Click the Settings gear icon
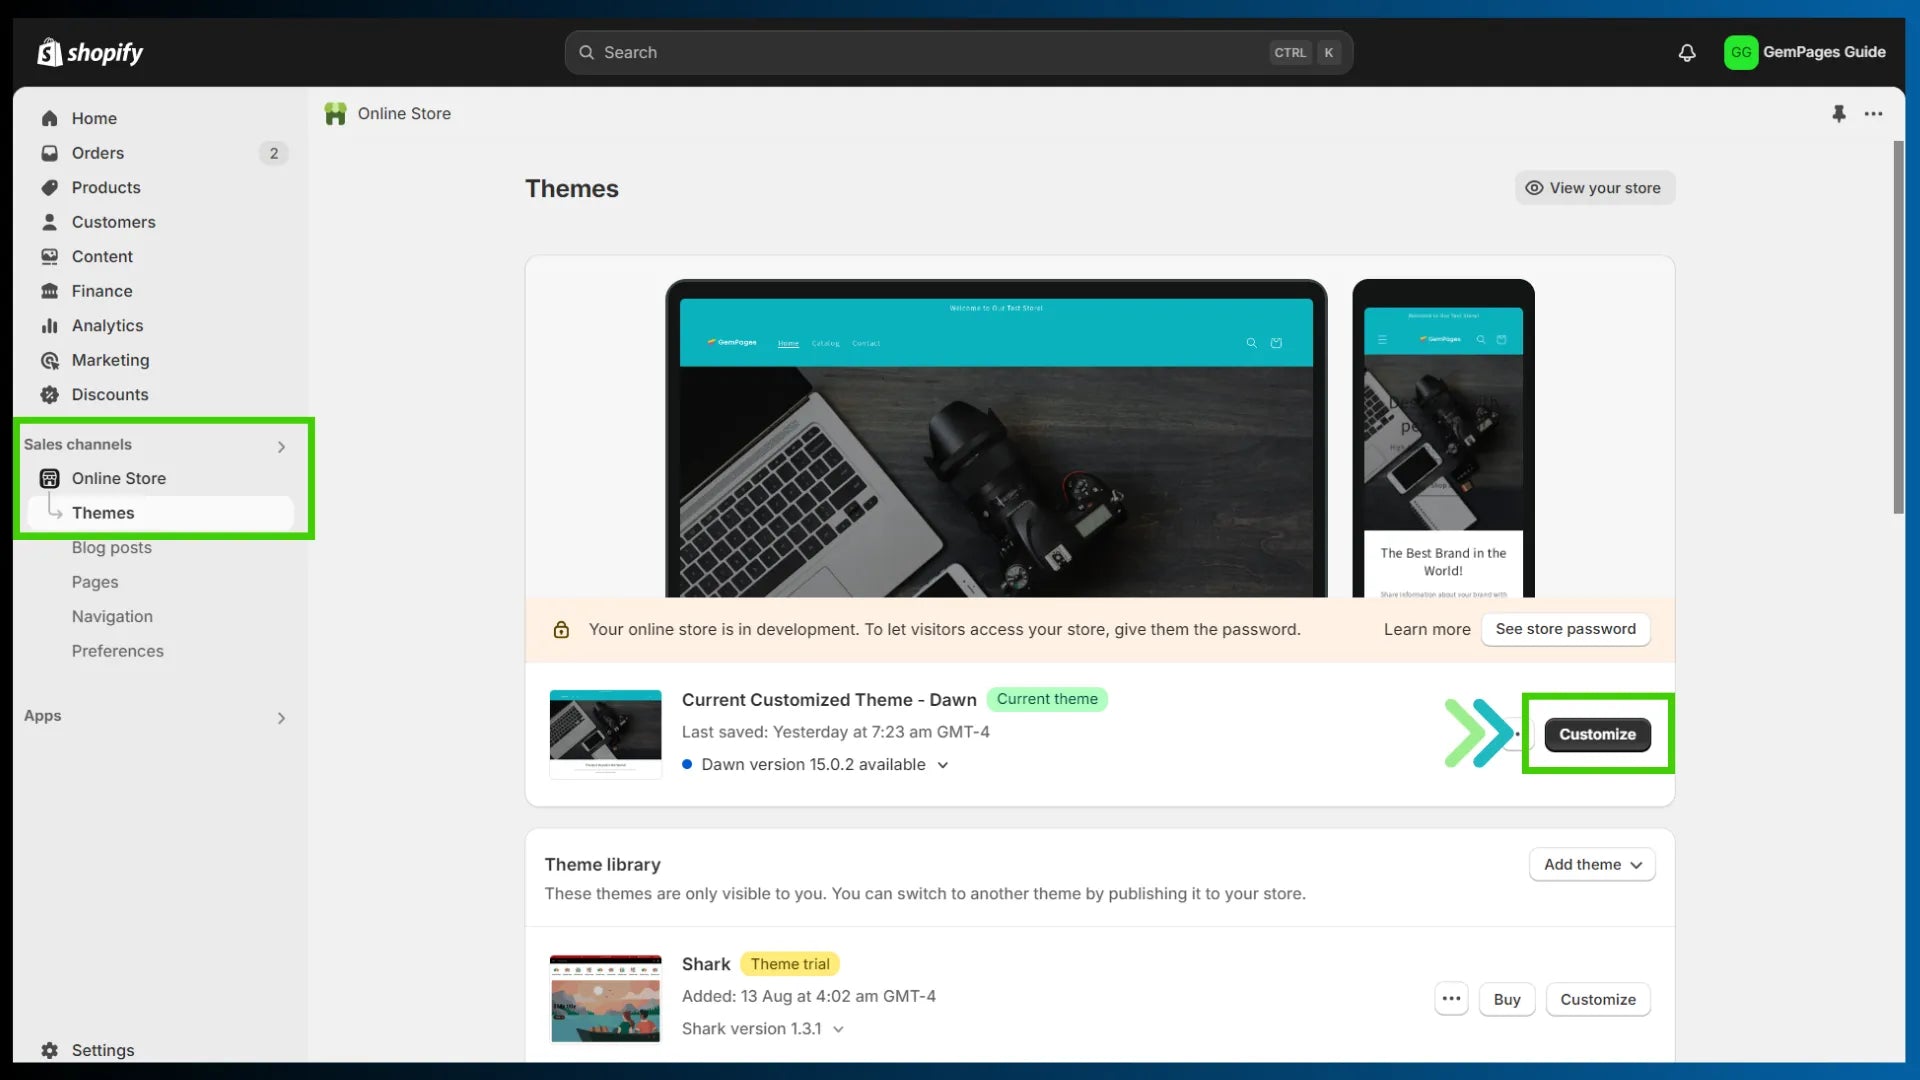The height and width of the screenshot is (1080, 1920). pyautogui.click(x=49, y=1050)
